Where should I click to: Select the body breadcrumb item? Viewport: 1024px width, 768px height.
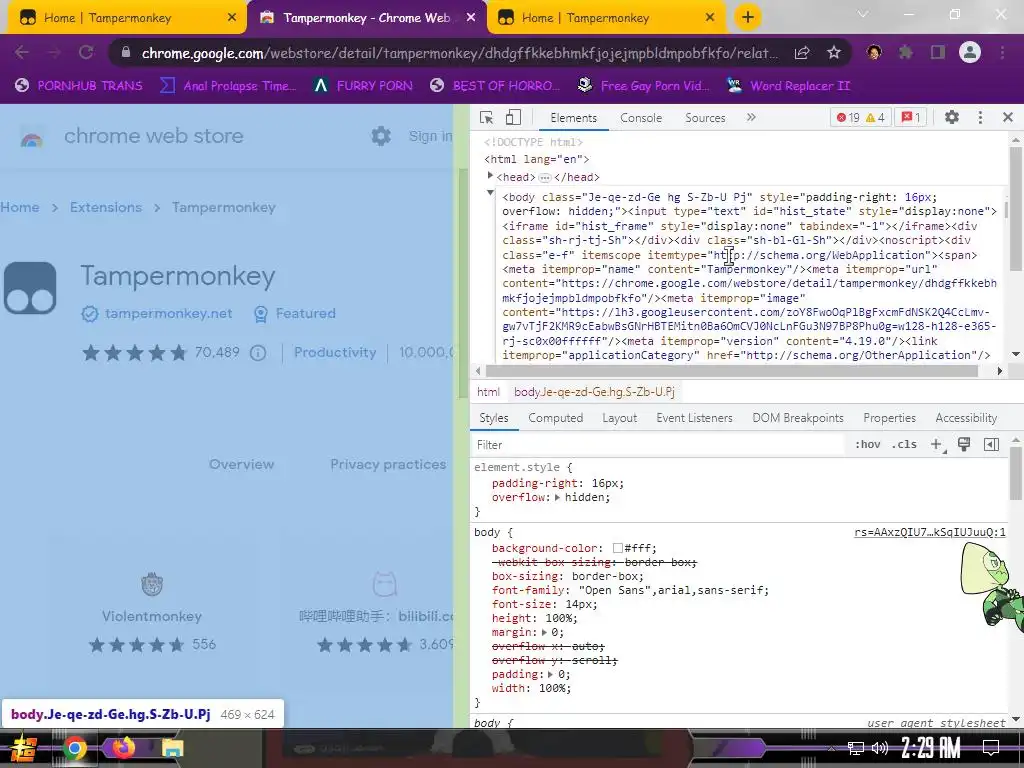pos(594,392)
